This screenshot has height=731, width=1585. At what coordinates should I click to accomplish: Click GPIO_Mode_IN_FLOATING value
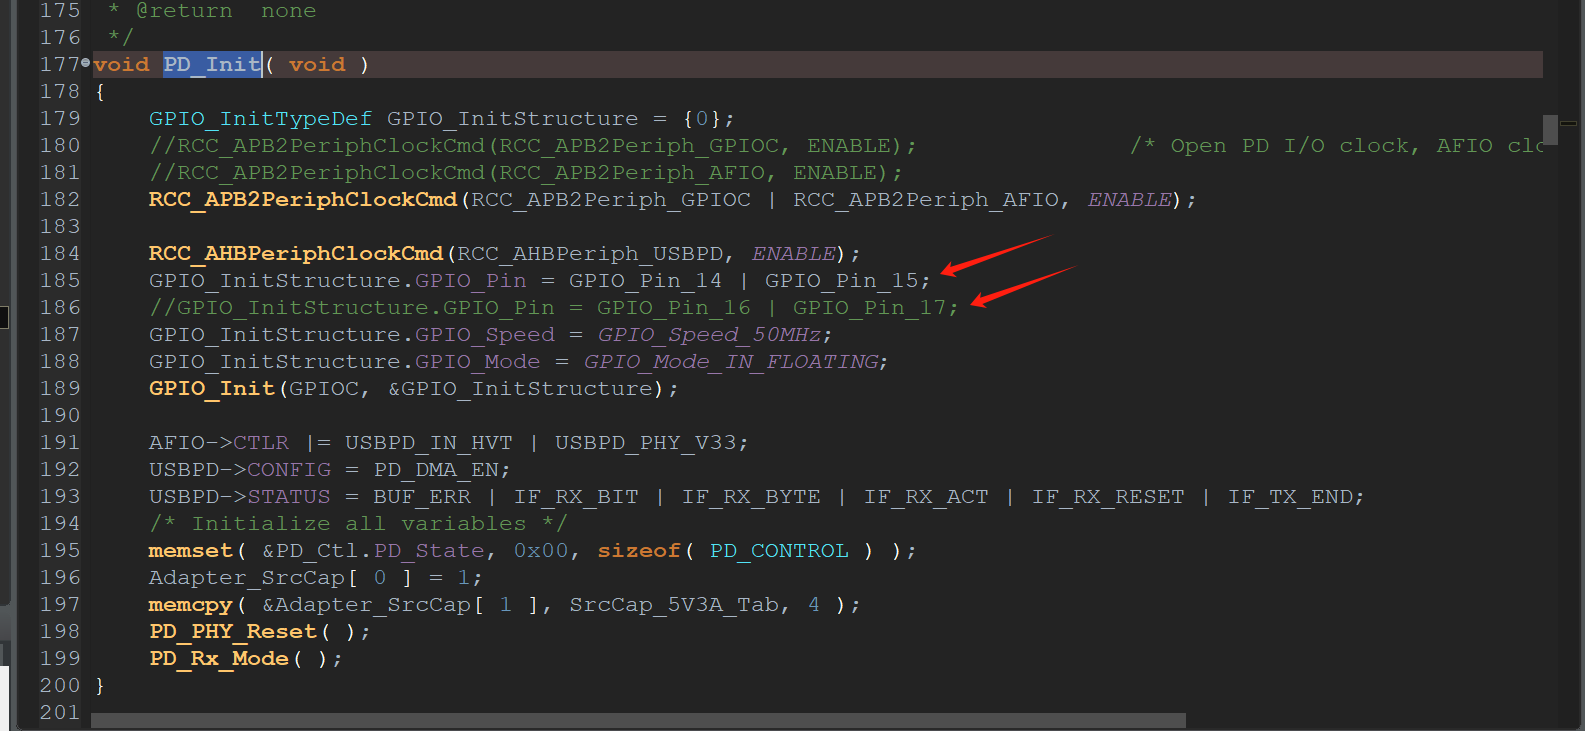[x=731, y=362]
